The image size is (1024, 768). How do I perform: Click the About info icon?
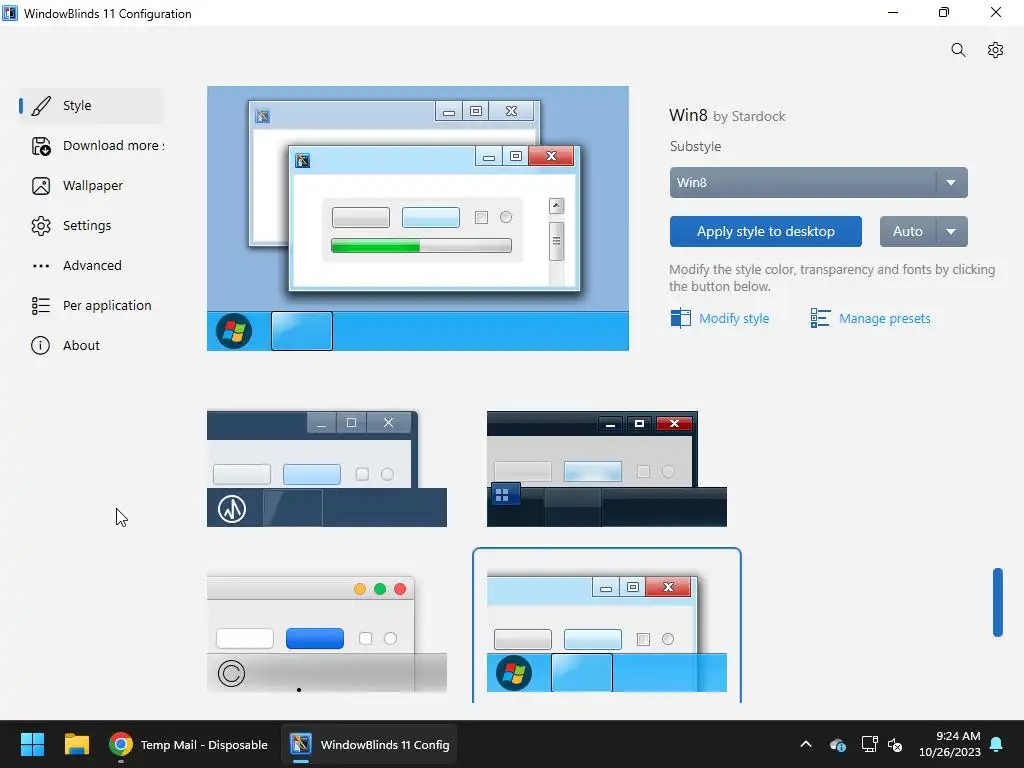pyautogui.click(x=40, y=345)
